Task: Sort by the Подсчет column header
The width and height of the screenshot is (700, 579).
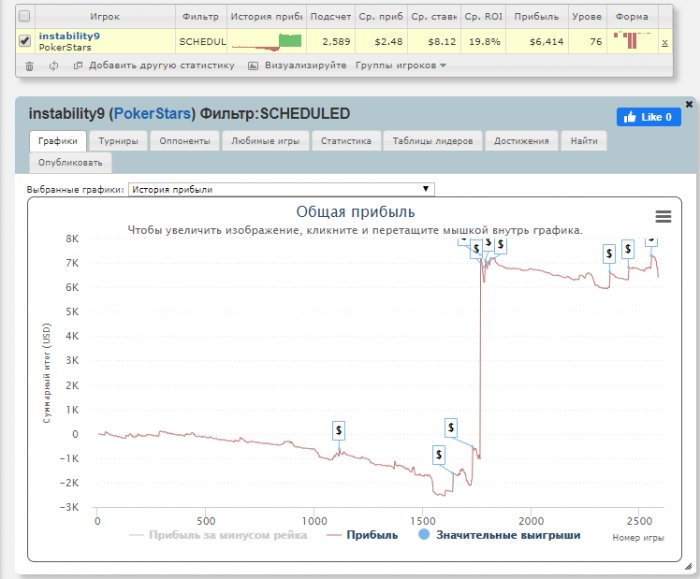Action: pyautogui.click(x=331, y=17)
